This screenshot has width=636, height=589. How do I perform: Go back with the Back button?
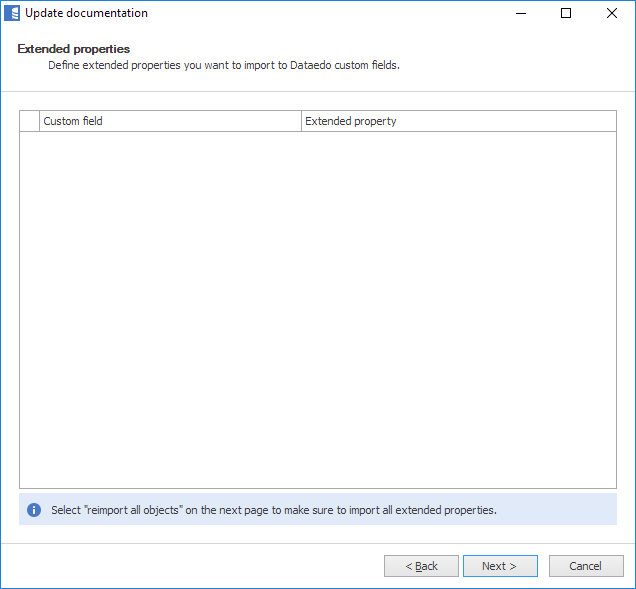421,566
